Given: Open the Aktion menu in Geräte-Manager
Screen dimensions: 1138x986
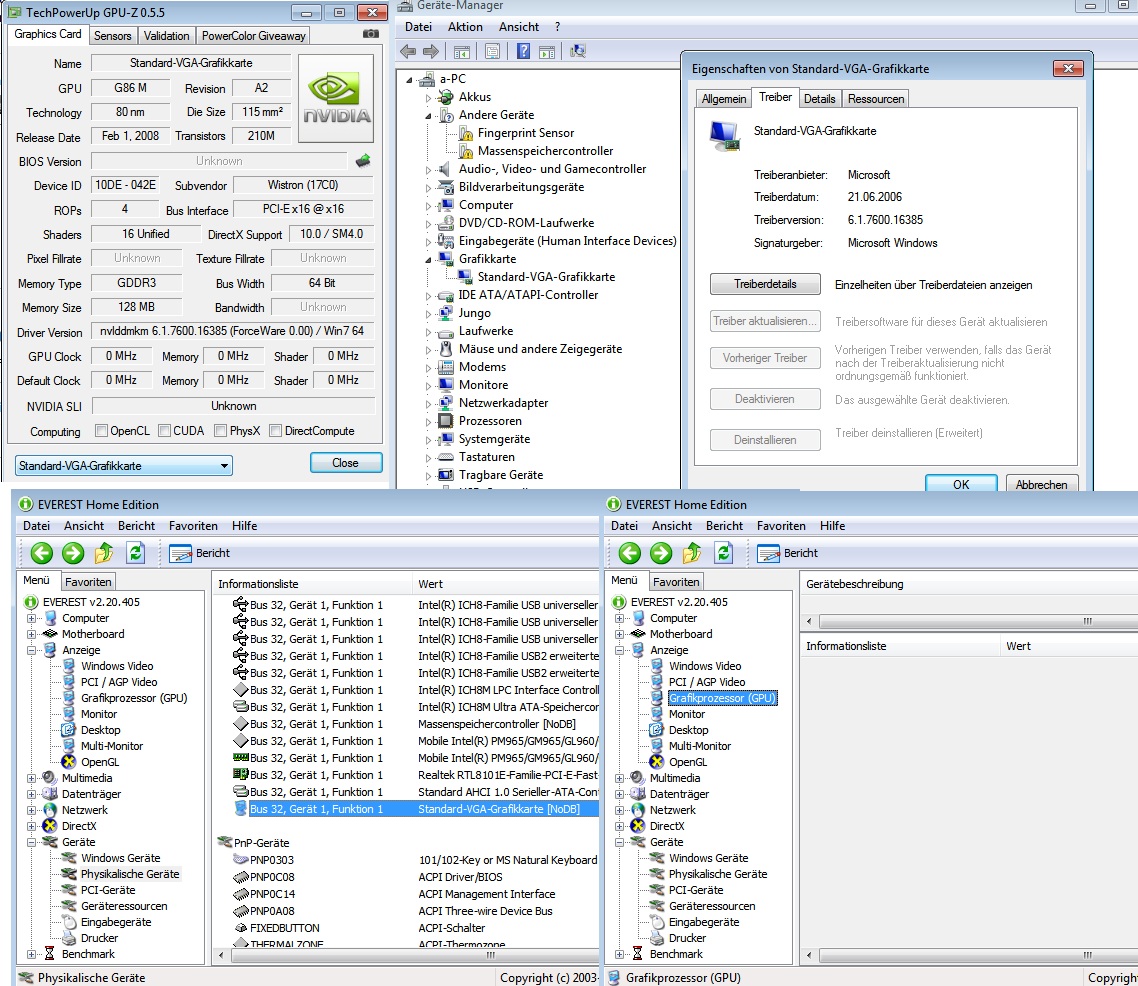Looking at the screenshot, I should point(465,27).
